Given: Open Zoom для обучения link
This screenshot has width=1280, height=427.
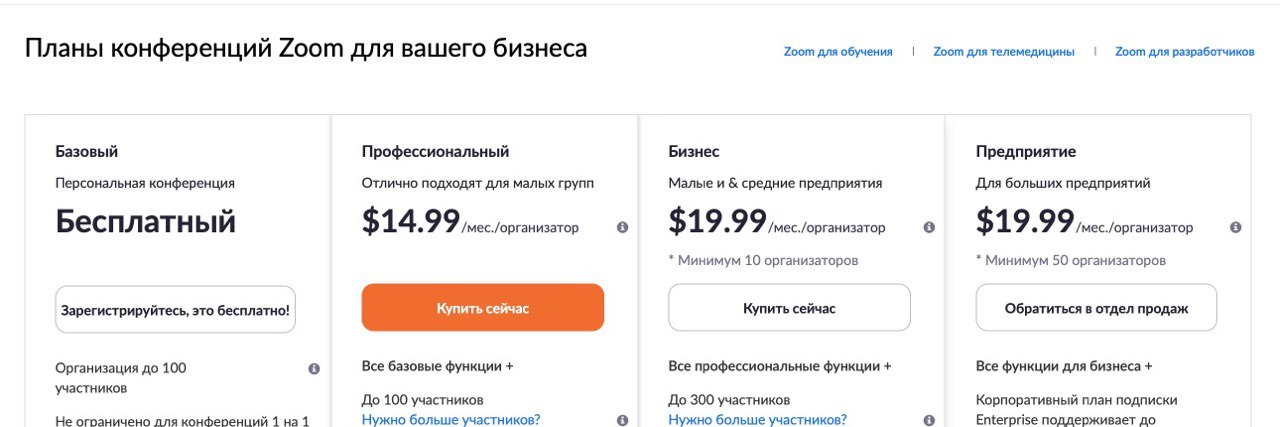Looking at the screenshot, I should [838, 52].
